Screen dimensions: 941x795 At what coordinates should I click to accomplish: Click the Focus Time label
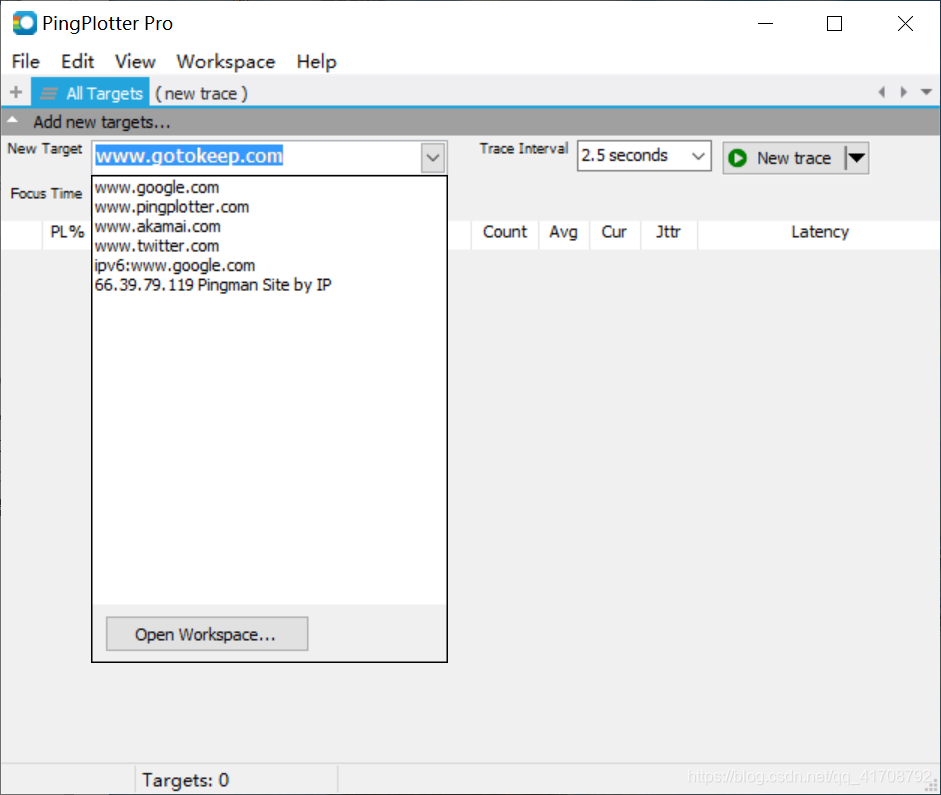[46, 193]
